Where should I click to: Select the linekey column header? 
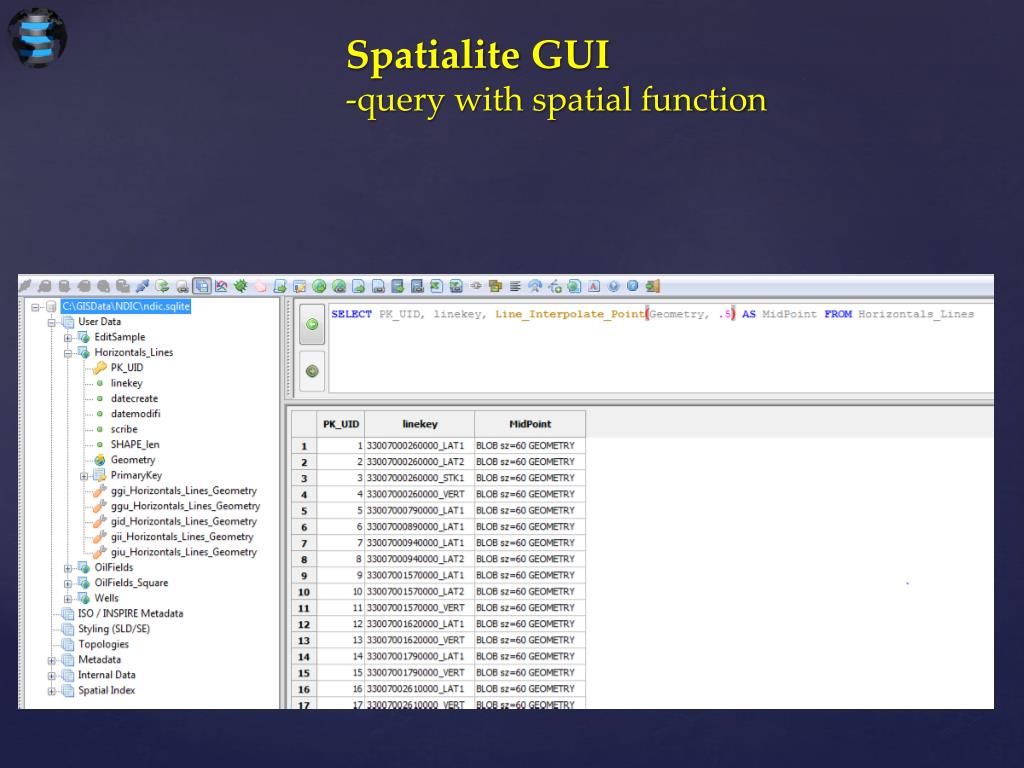(420, 424)
